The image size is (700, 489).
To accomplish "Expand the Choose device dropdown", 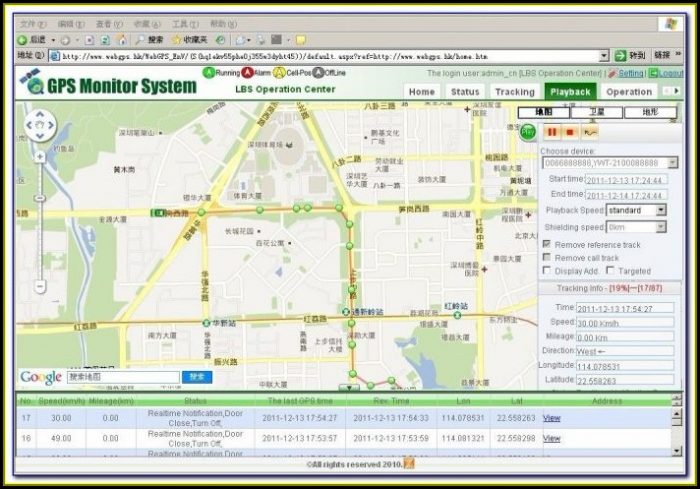I will click(x=672, y=162).
